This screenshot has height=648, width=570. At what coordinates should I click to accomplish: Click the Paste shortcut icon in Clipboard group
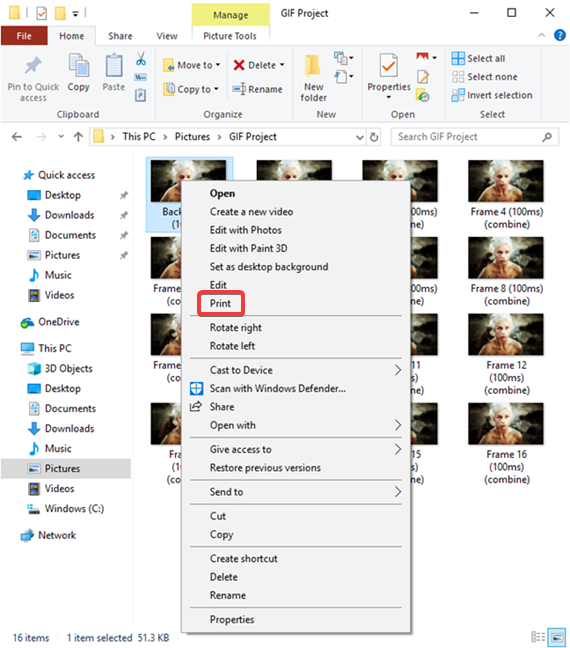[141, 95]
